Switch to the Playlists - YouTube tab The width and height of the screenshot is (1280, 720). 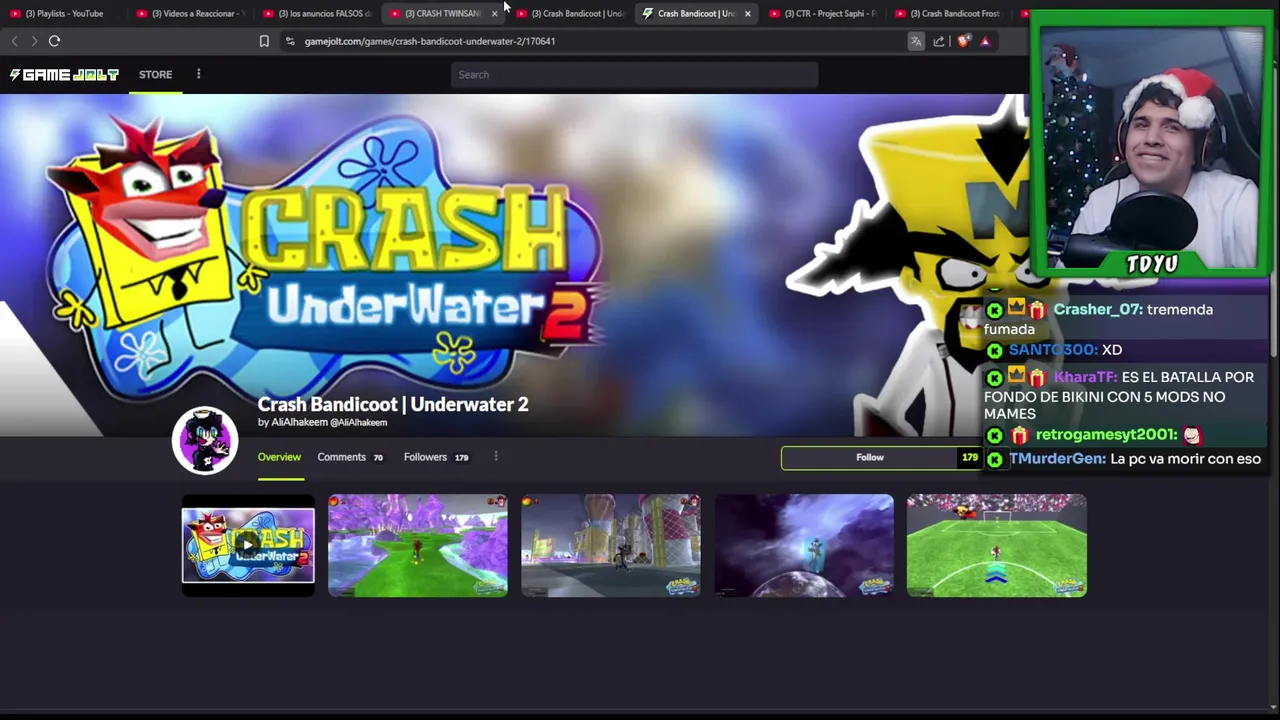pos(63,14)
